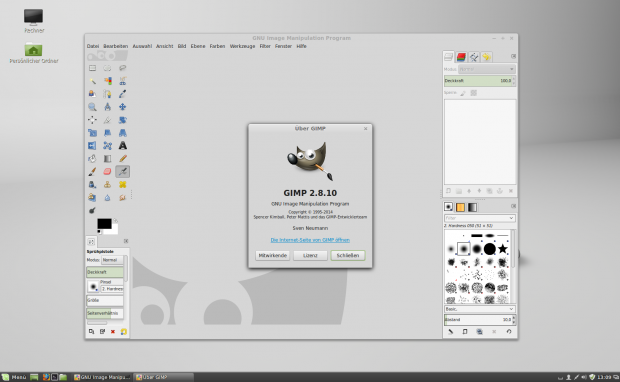620x382 pixels.
Task: Open the Werkzeuge menu
Action: tap(242, 46)
